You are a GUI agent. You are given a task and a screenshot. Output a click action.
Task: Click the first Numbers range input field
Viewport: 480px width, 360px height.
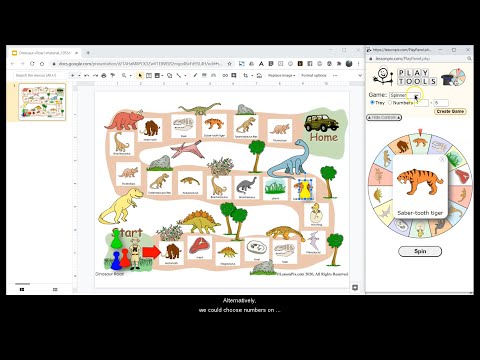pyautogui.click(x=421, y=103)
